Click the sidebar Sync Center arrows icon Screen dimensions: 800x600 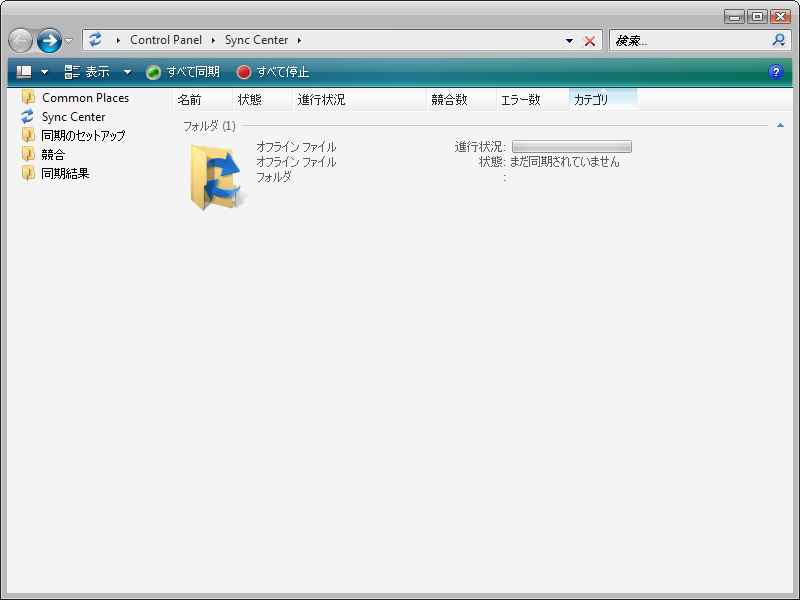(28, 116)
